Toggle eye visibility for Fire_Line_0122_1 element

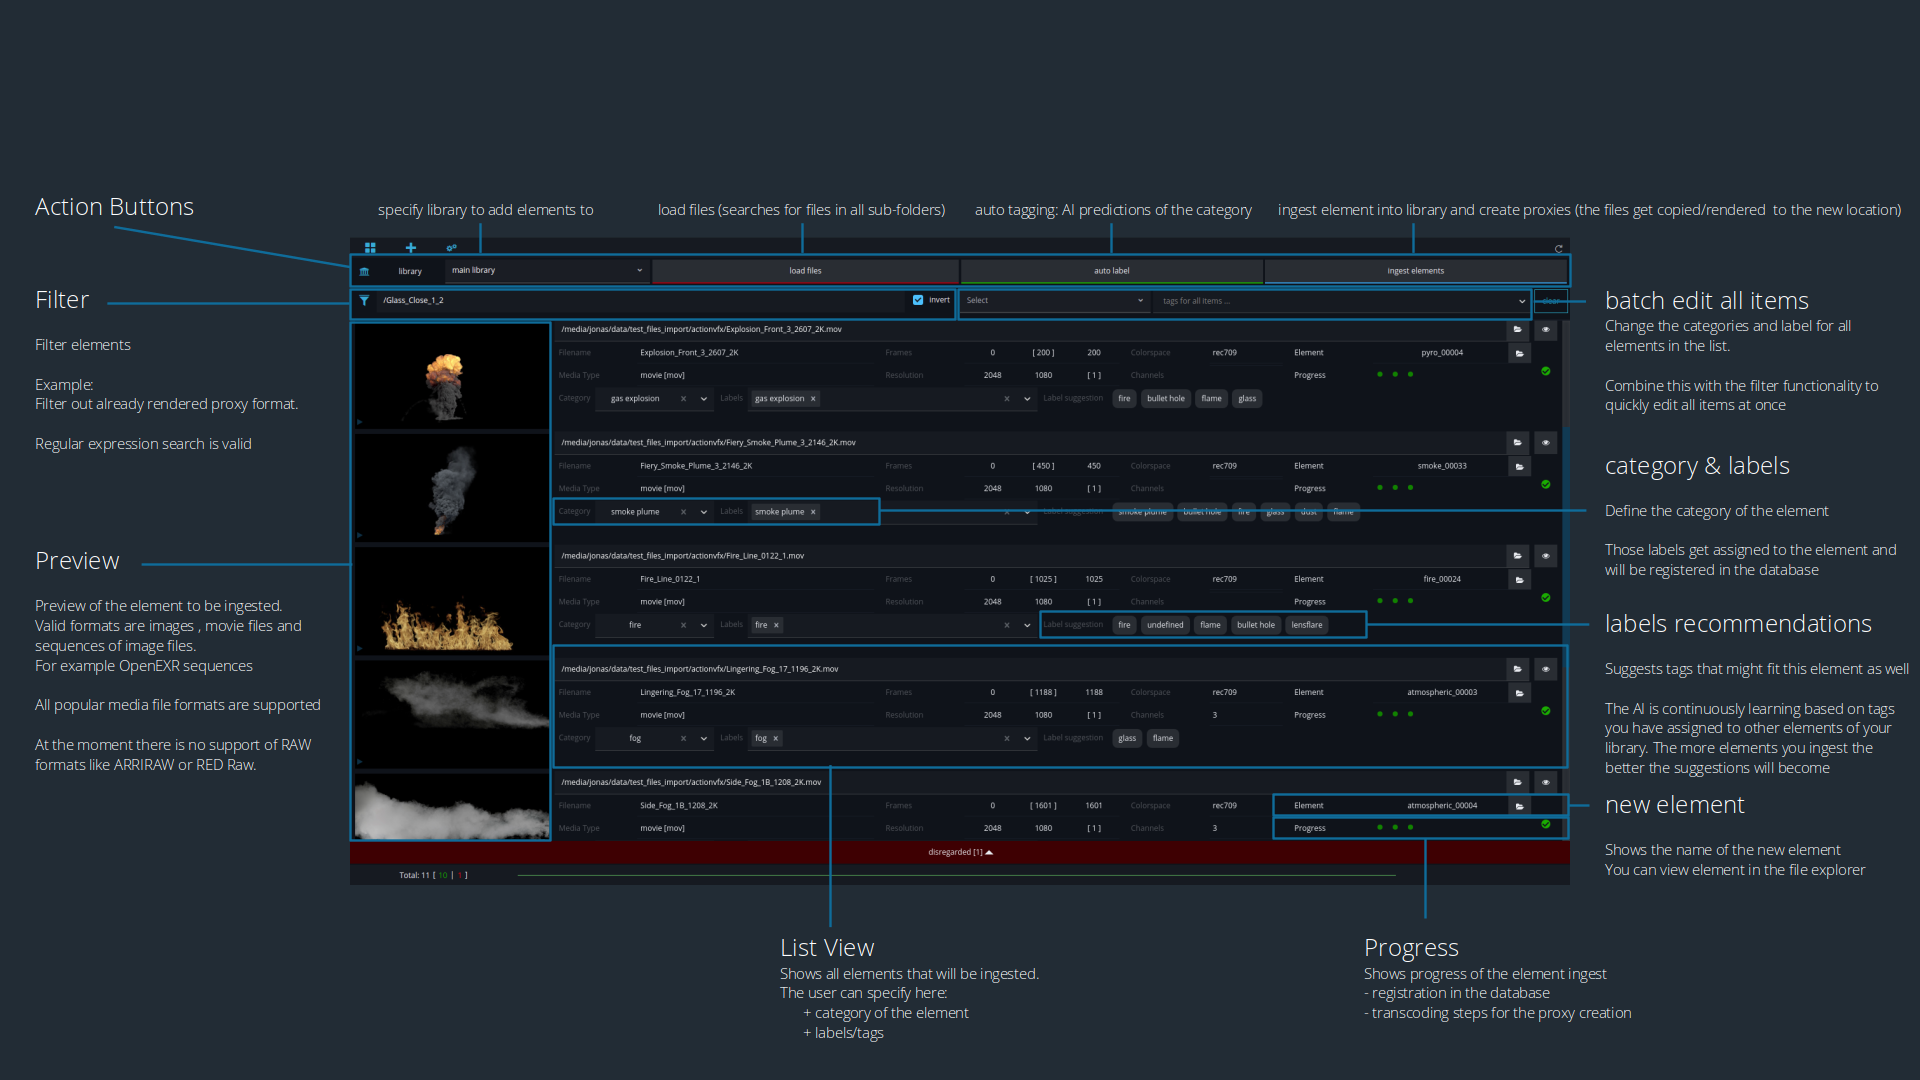point(1545,556)
